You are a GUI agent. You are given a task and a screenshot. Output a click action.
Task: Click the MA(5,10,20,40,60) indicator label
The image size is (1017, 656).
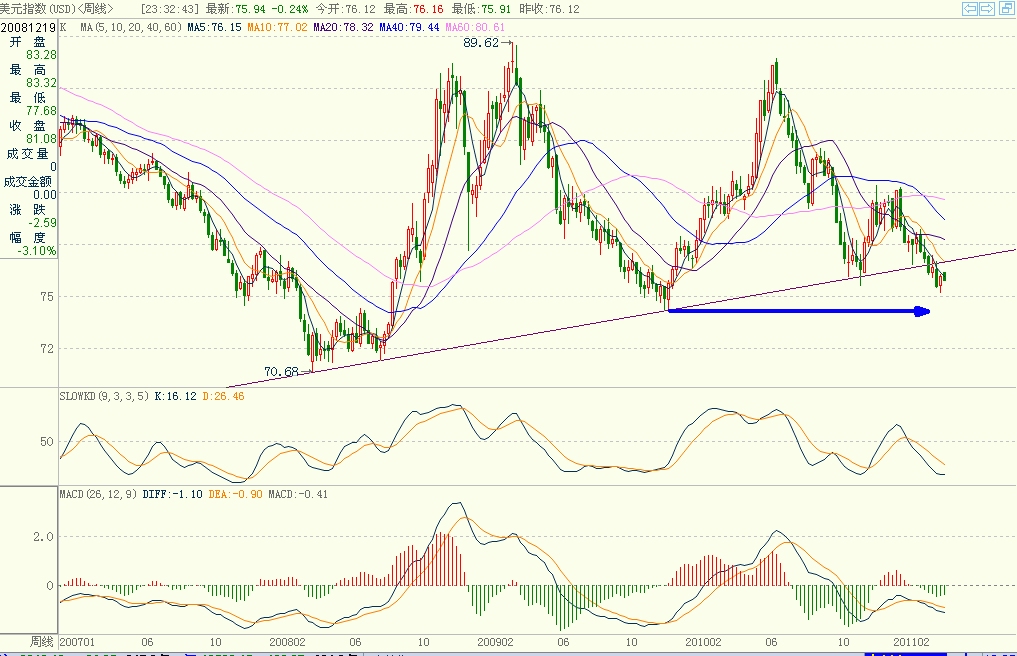pos(131,27)
